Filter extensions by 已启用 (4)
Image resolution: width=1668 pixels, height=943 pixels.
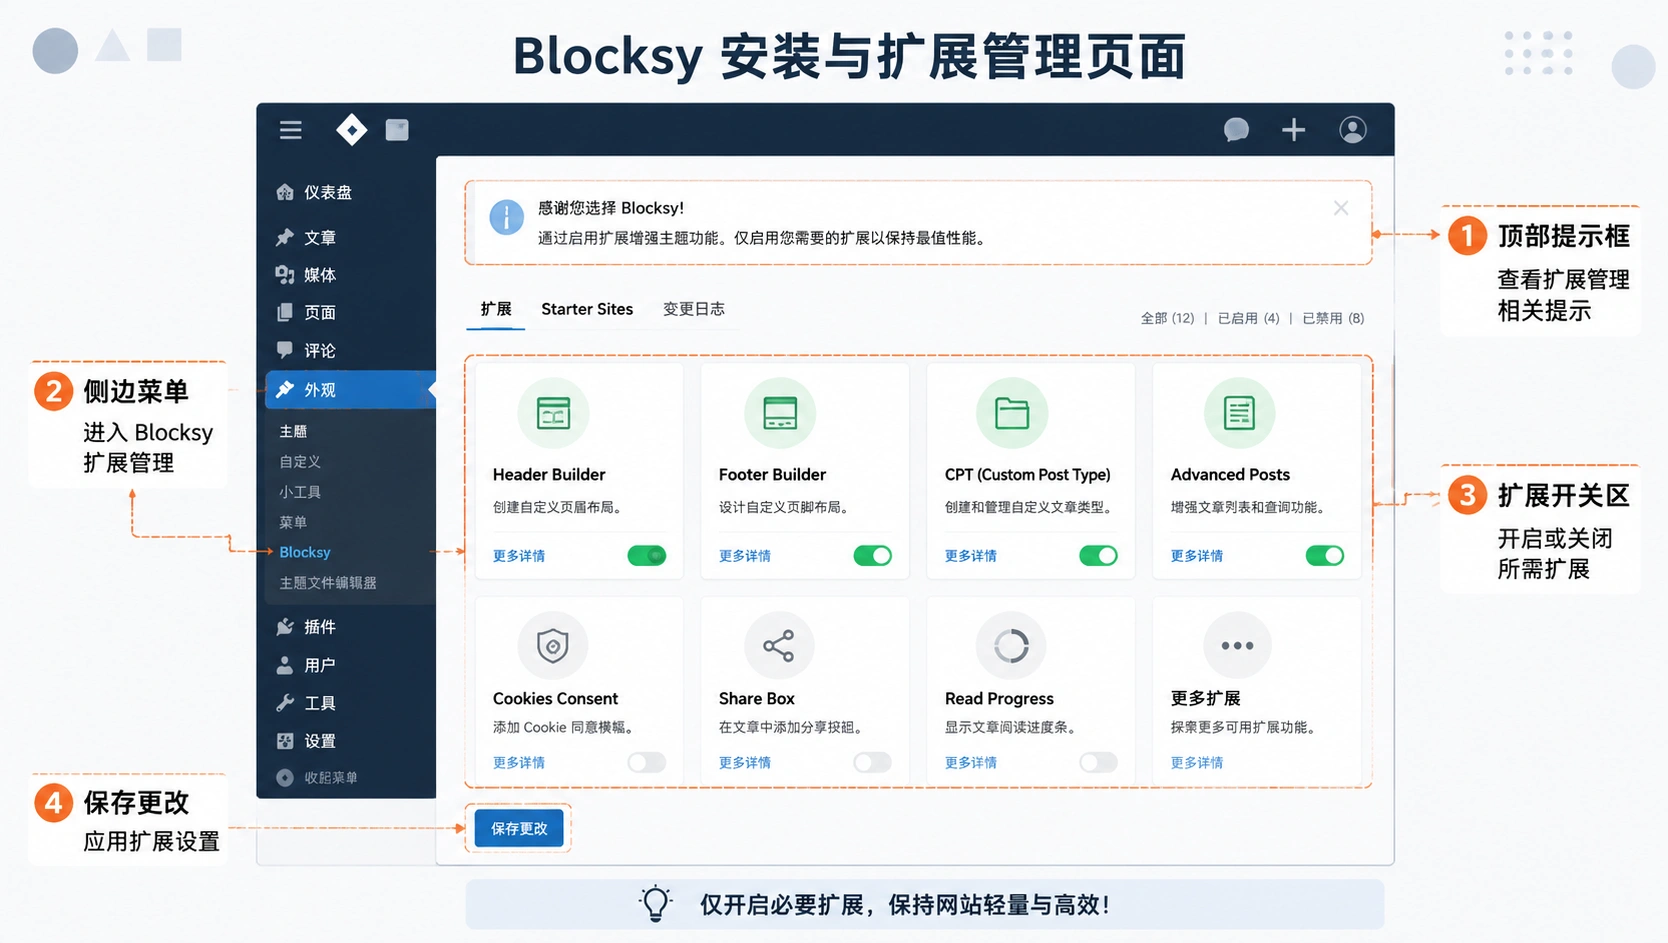pos(1249,318)
